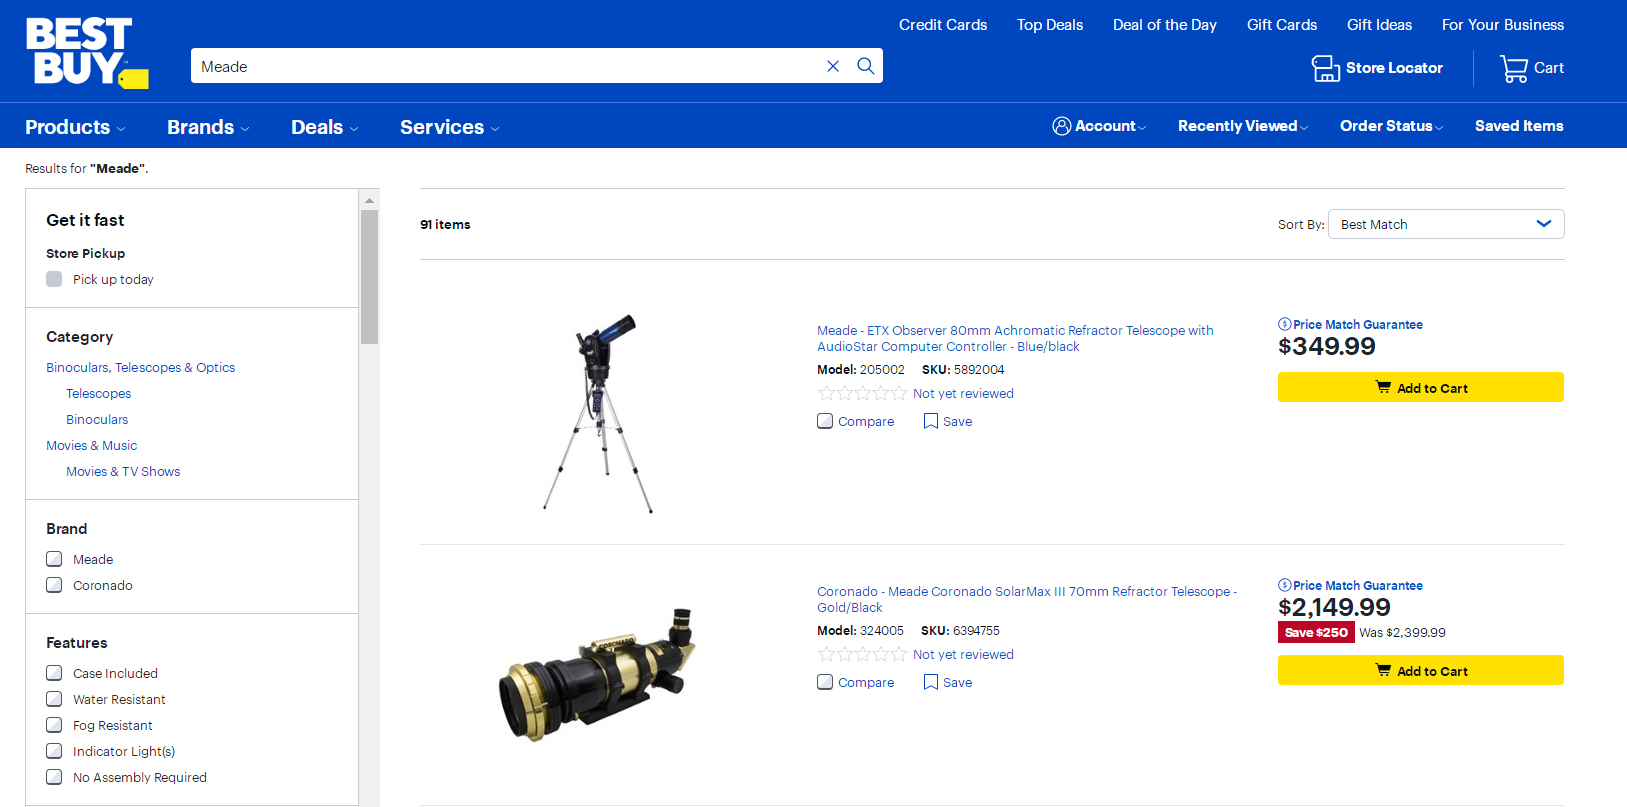Open the Brands menu
1627x807 pixels.
208,127
